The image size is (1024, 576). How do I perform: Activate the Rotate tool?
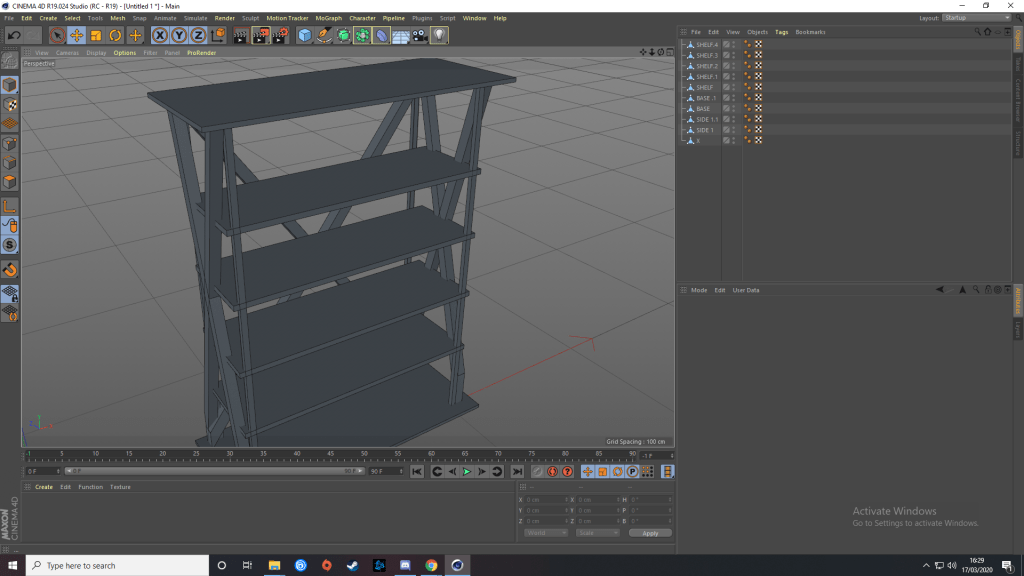pos(116,36)
